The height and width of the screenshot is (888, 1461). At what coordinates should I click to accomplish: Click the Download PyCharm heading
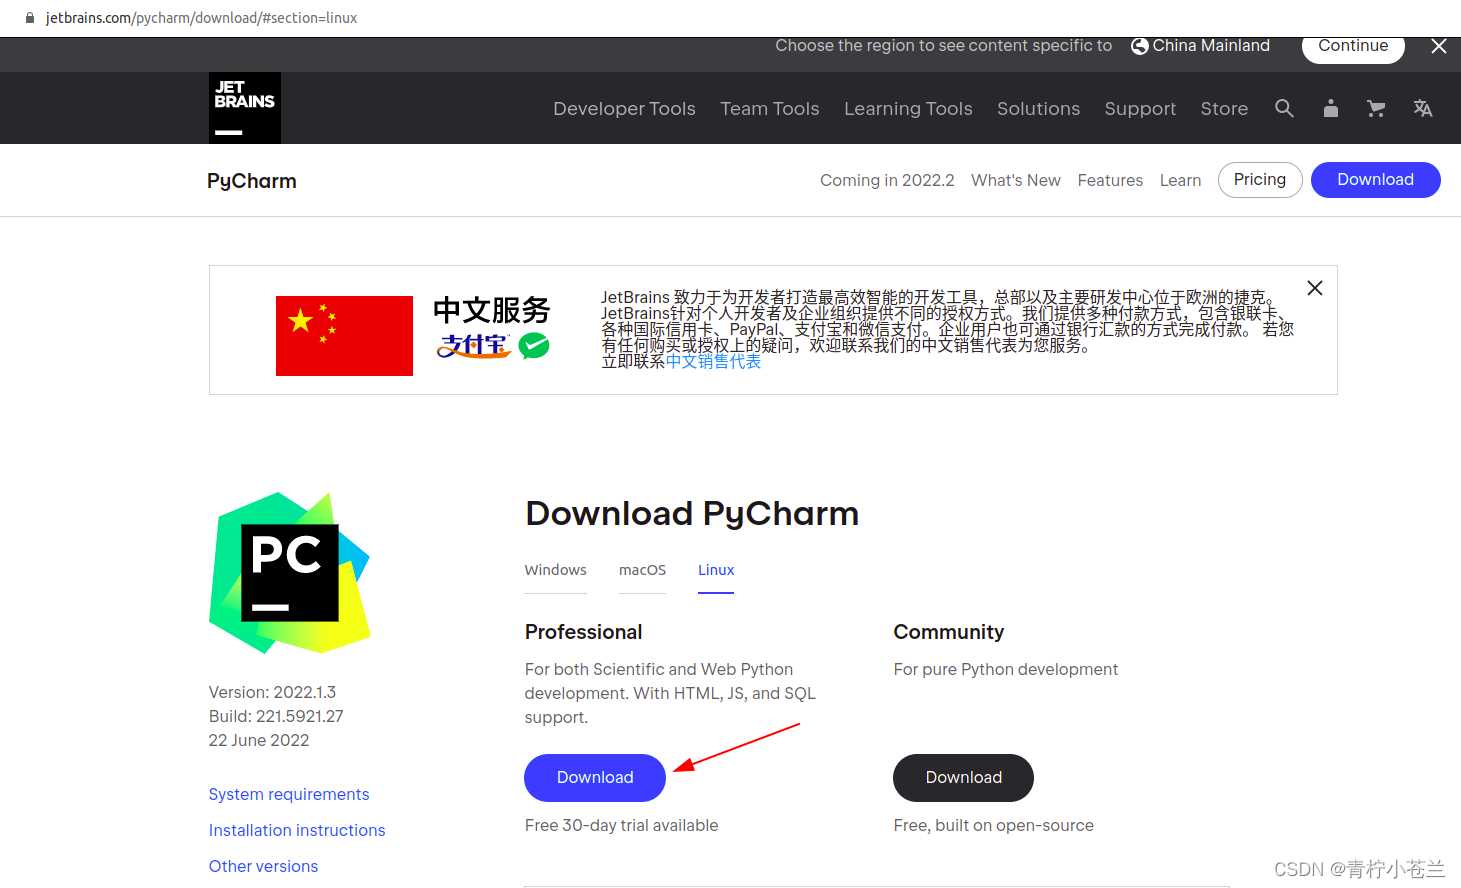pyautogui.click(x=692, y=514)
